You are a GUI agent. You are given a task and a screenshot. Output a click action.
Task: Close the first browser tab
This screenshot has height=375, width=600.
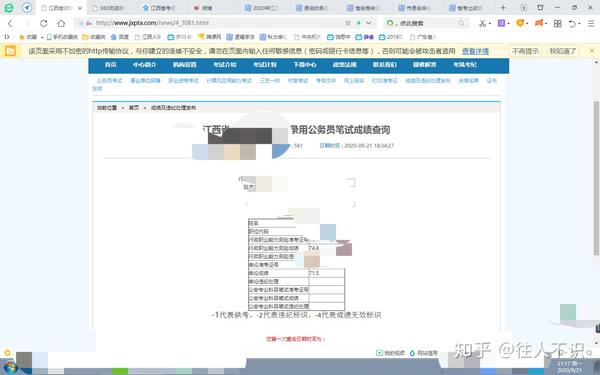(80, 8)
